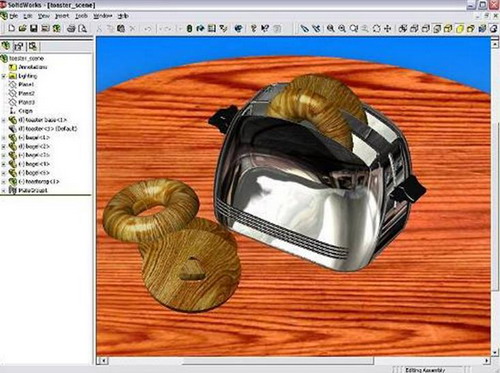This screenshot has width=500, height=373.
Task: Rebuild the model with traffic light icon
Action: 189,29
